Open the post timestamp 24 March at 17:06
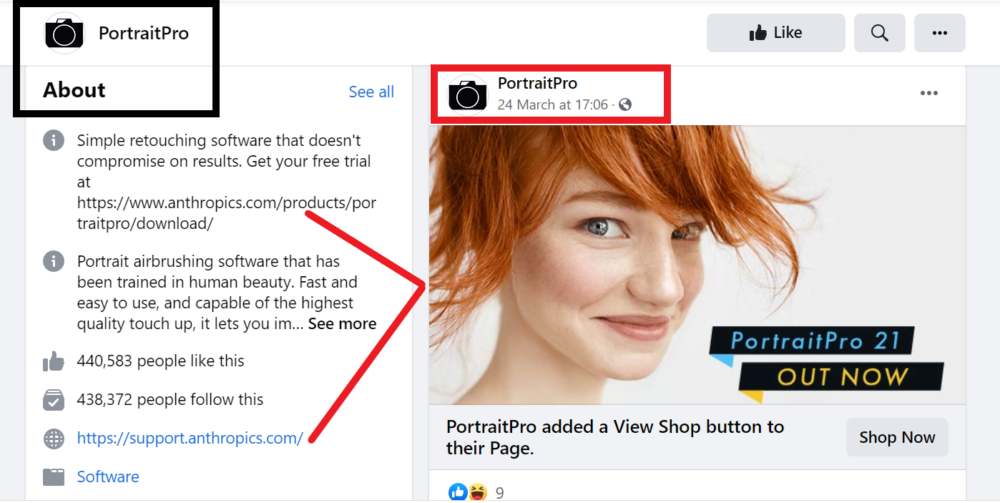Screen dimensions: 1000x503 (x=552, y=105)
